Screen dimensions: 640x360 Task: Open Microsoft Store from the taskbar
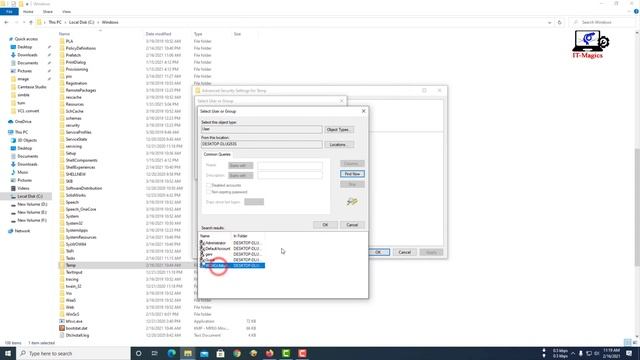coord(220,353)
